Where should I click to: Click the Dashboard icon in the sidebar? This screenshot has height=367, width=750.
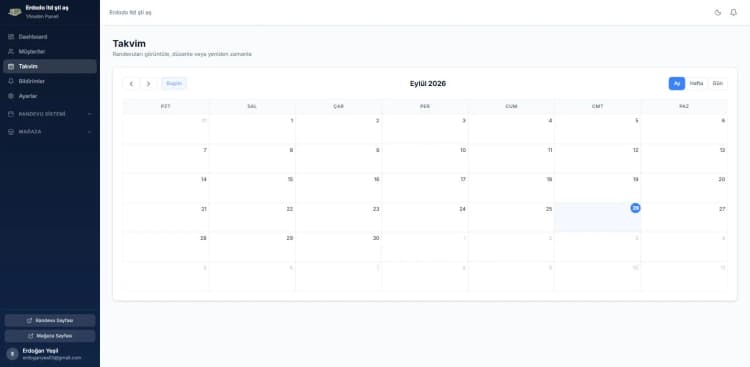click(x=11, y=37)
